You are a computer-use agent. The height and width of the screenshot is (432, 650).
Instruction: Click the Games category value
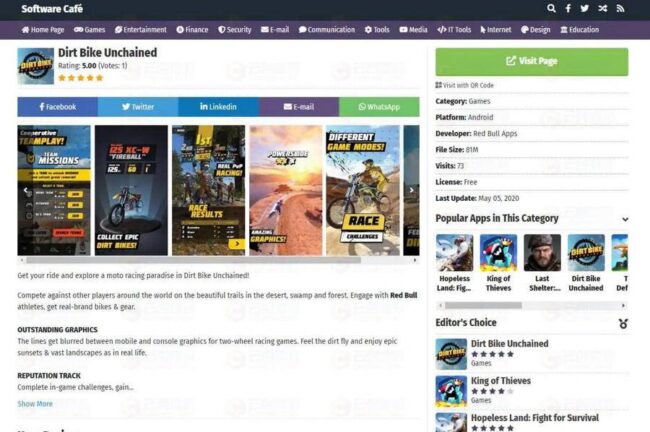tap(479, 101)
